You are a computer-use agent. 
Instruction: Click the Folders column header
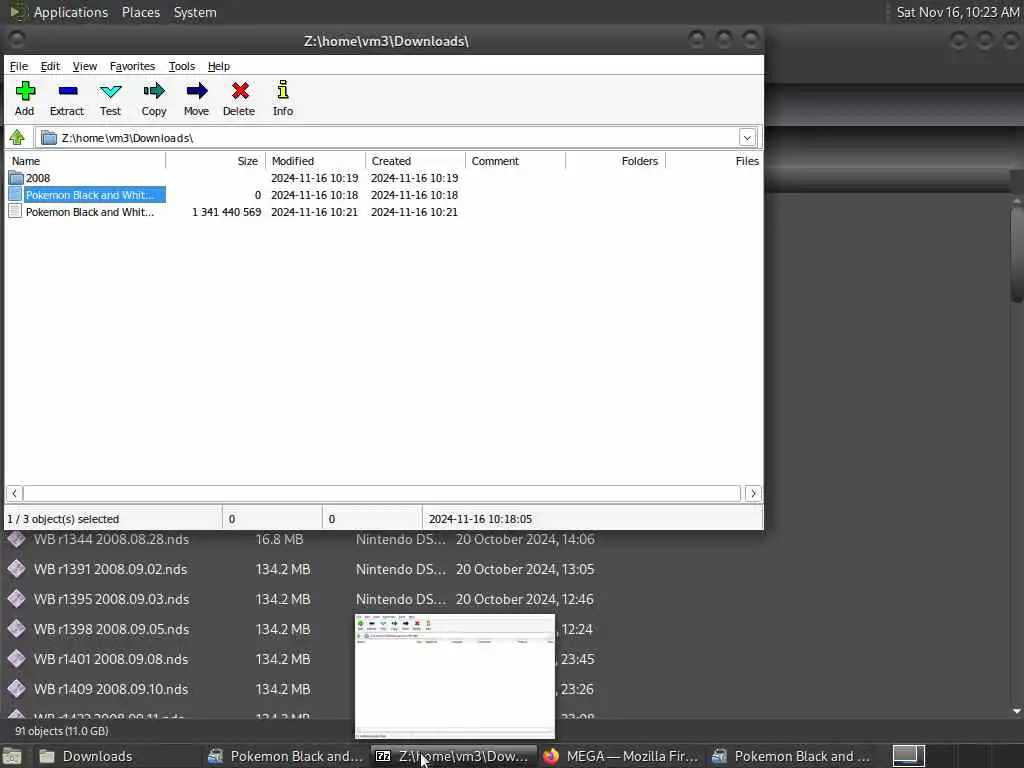tap(615, 161)
